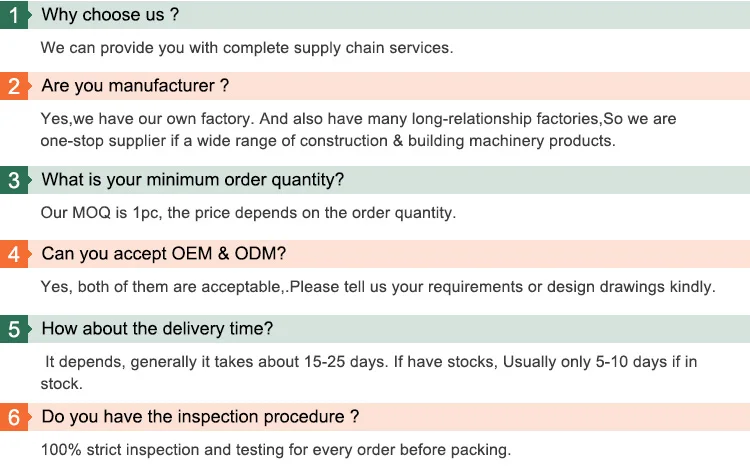This screenshot has height=472, width=750.
Task: Select the orange number 4 badge
Action: [x=14, y=254]
